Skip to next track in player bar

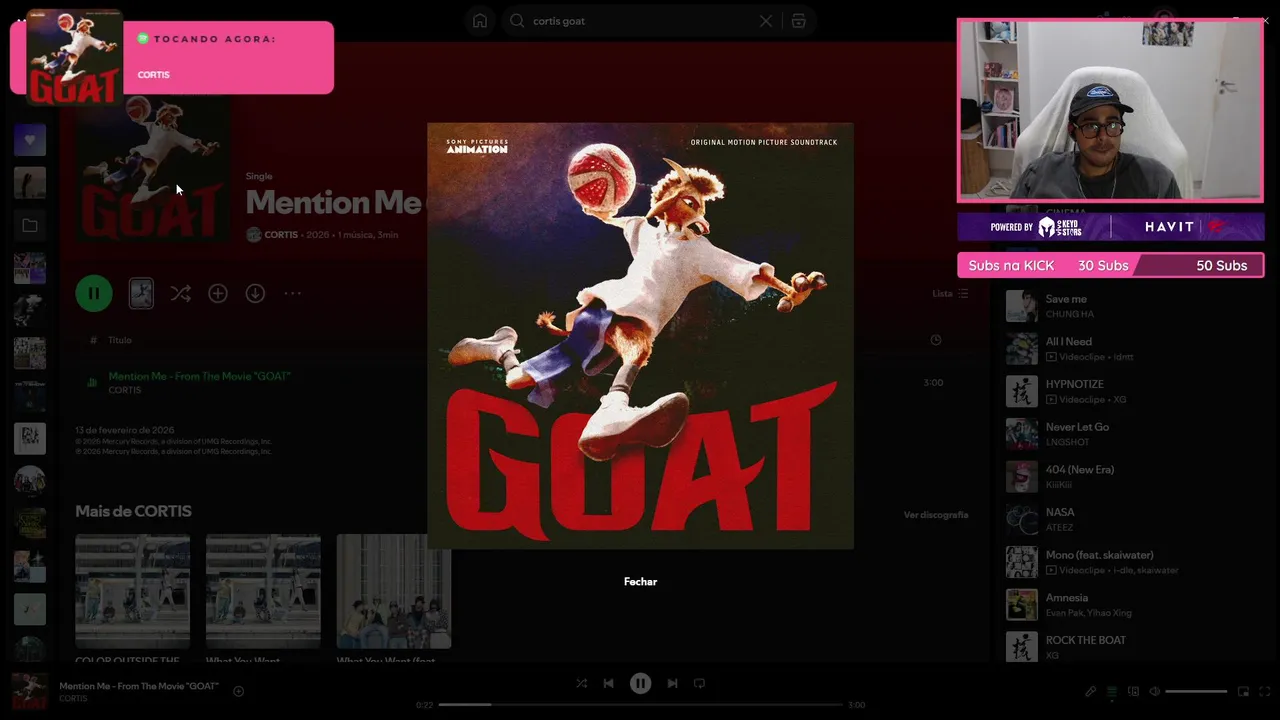[x=672, y=683]
